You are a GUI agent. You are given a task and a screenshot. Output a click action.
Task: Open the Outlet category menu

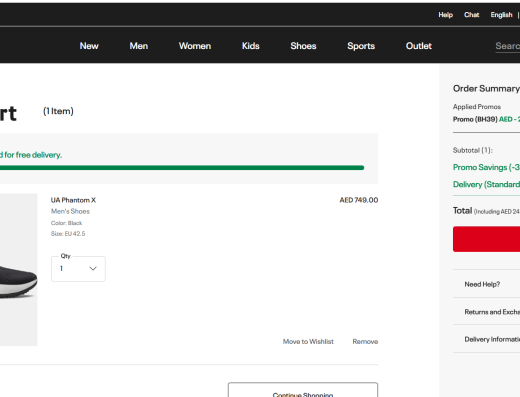[x=419, y=46]
